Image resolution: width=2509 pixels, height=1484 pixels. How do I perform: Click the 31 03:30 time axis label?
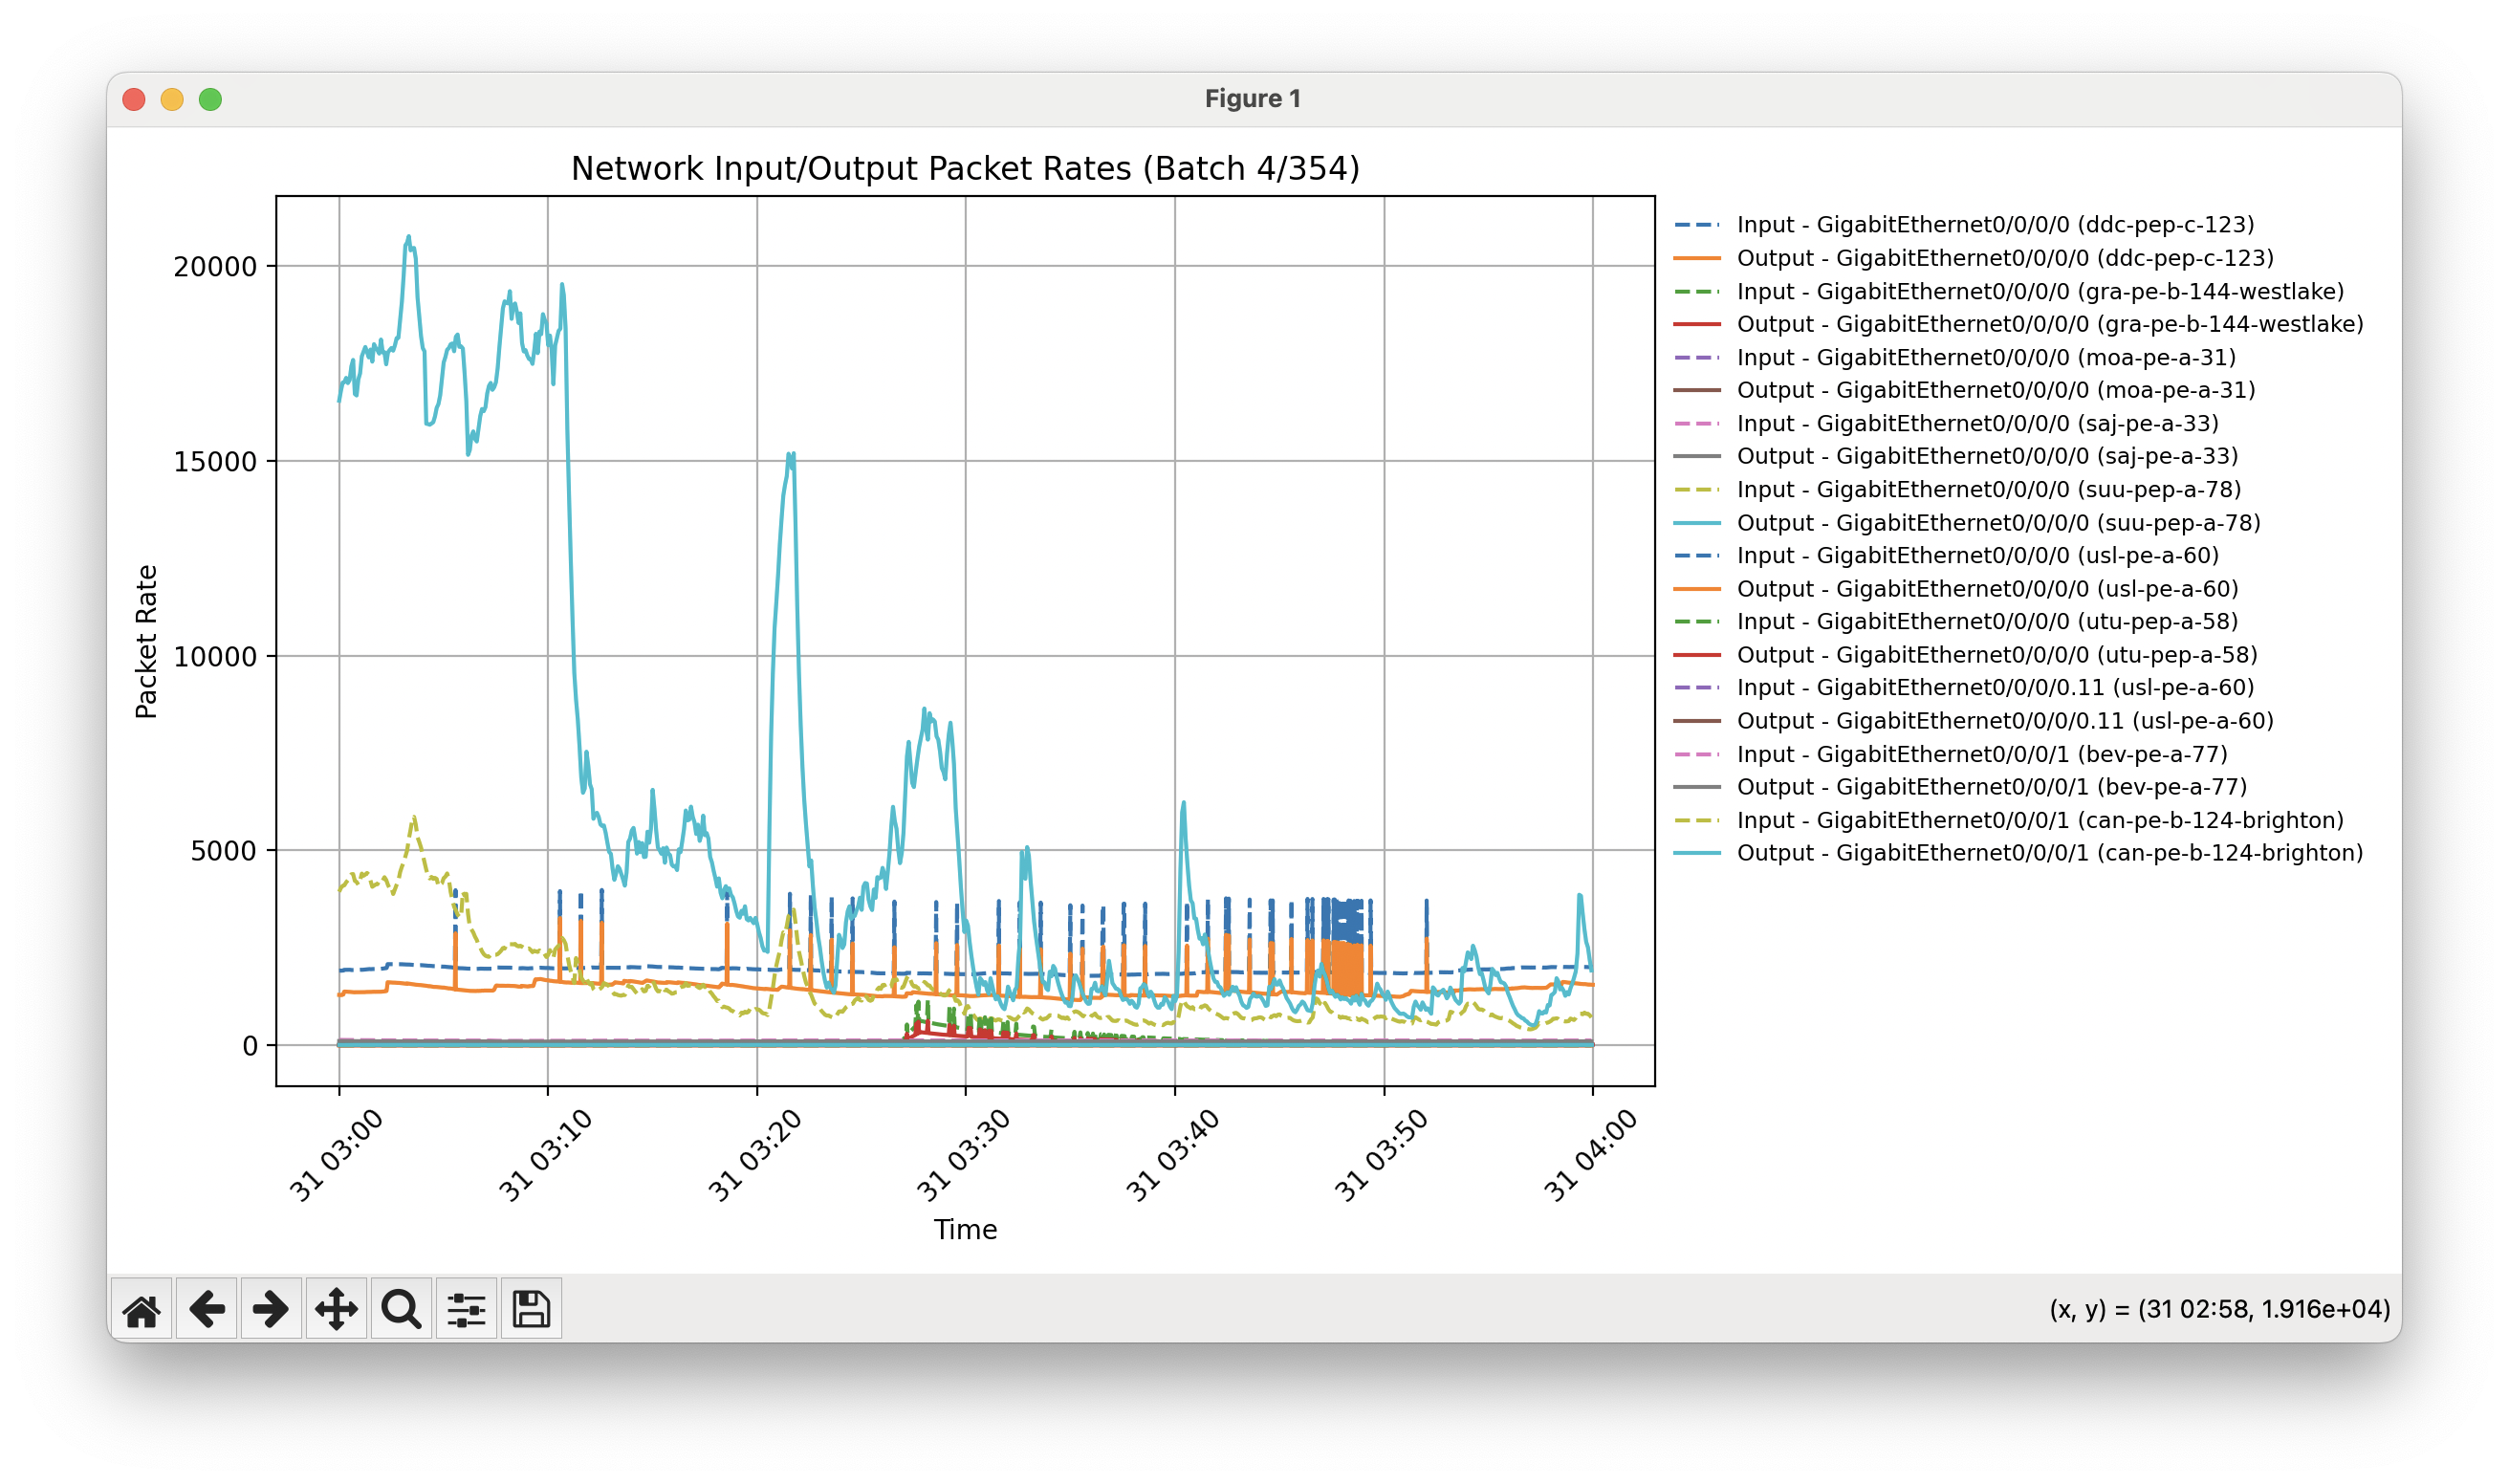click(964, 1156)
